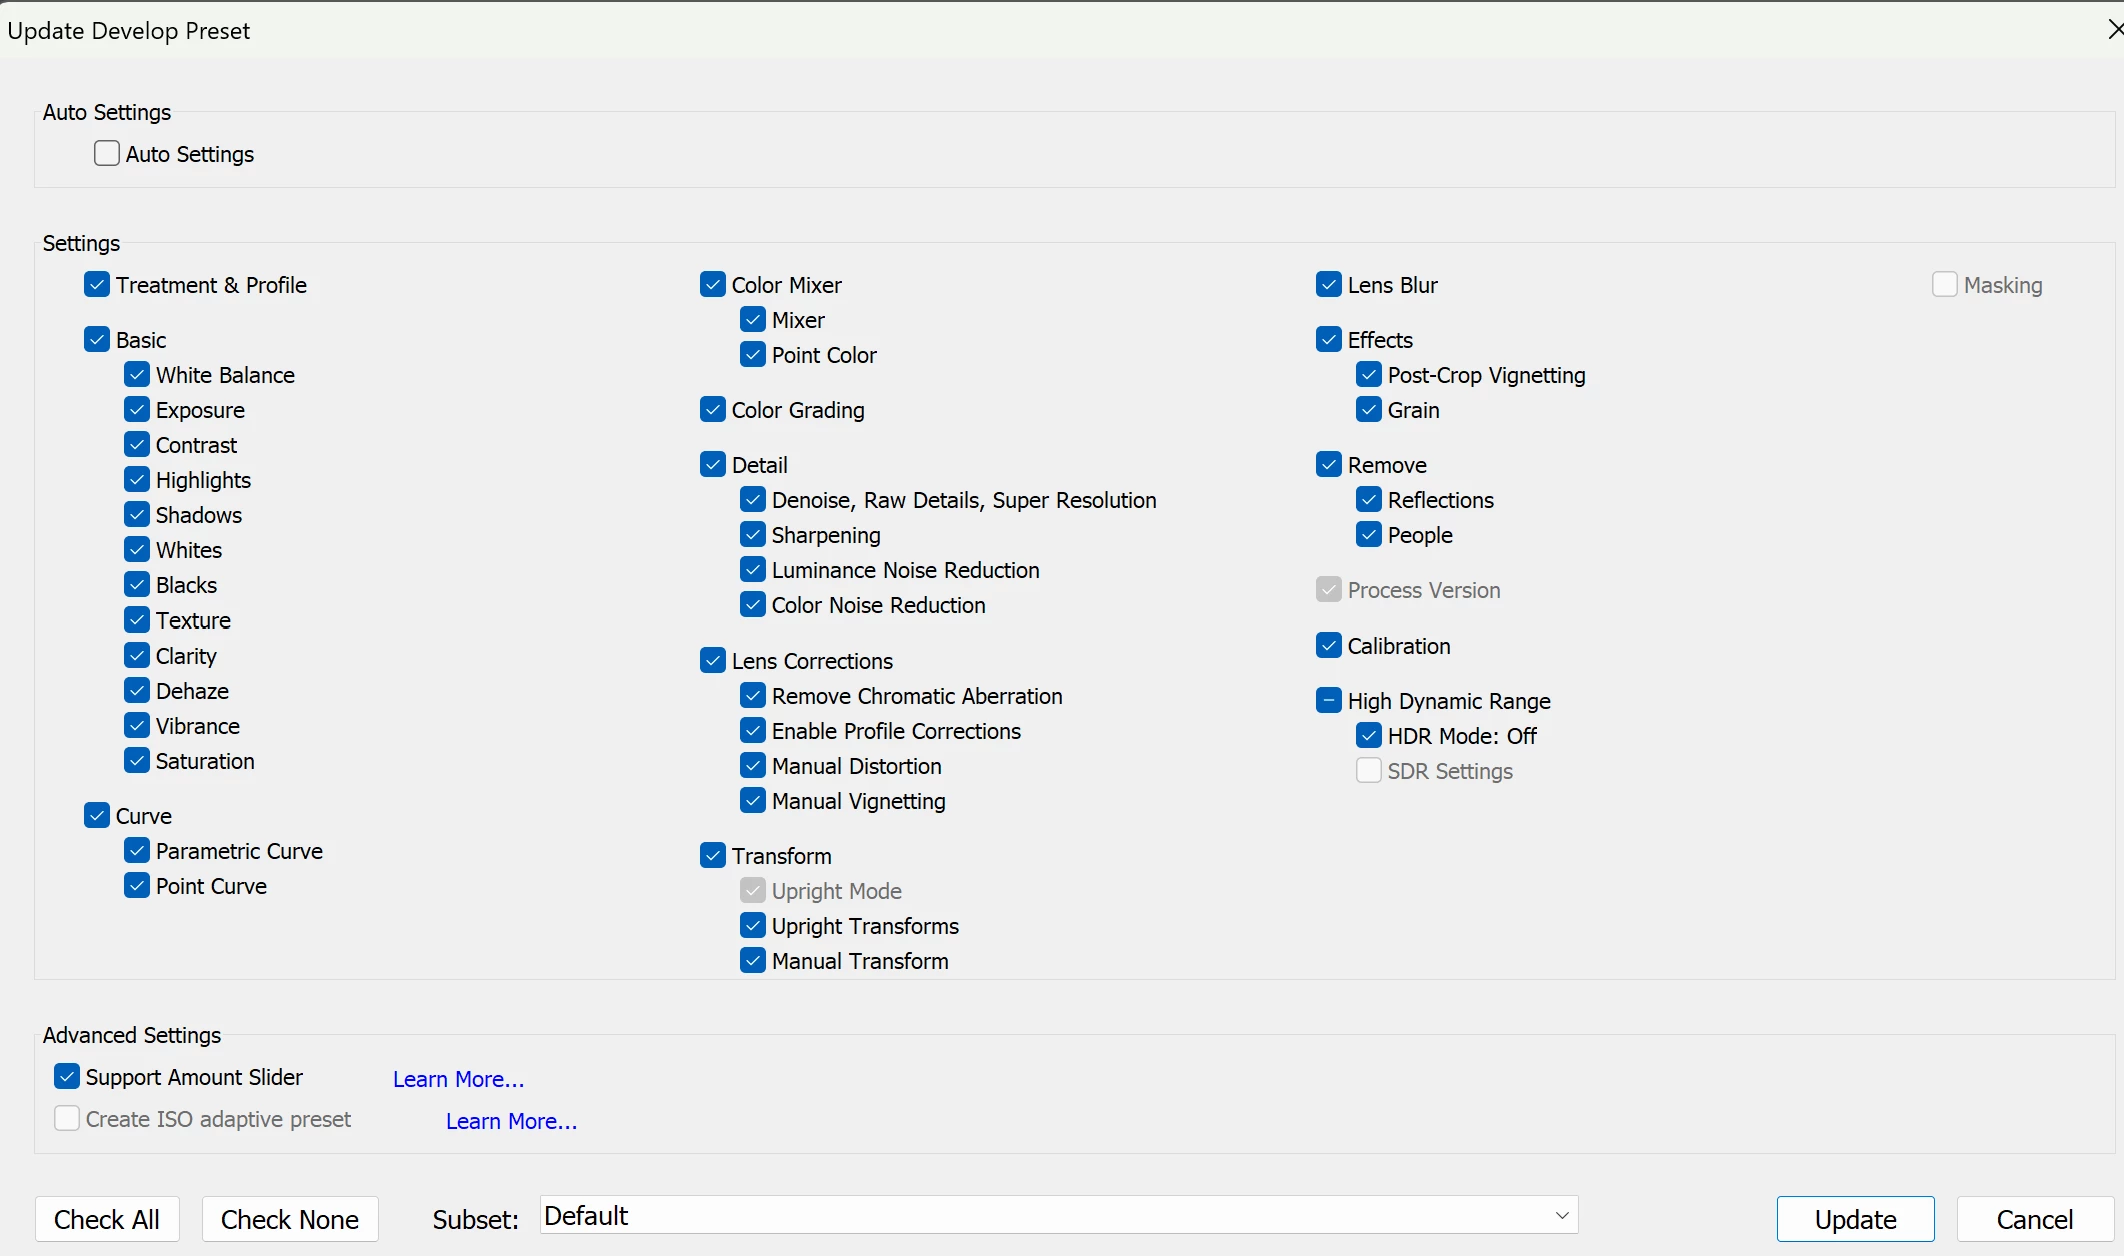Disable Support Amount Slider option
Screen dimensions: 2124x1256
tap(67, 1077)
